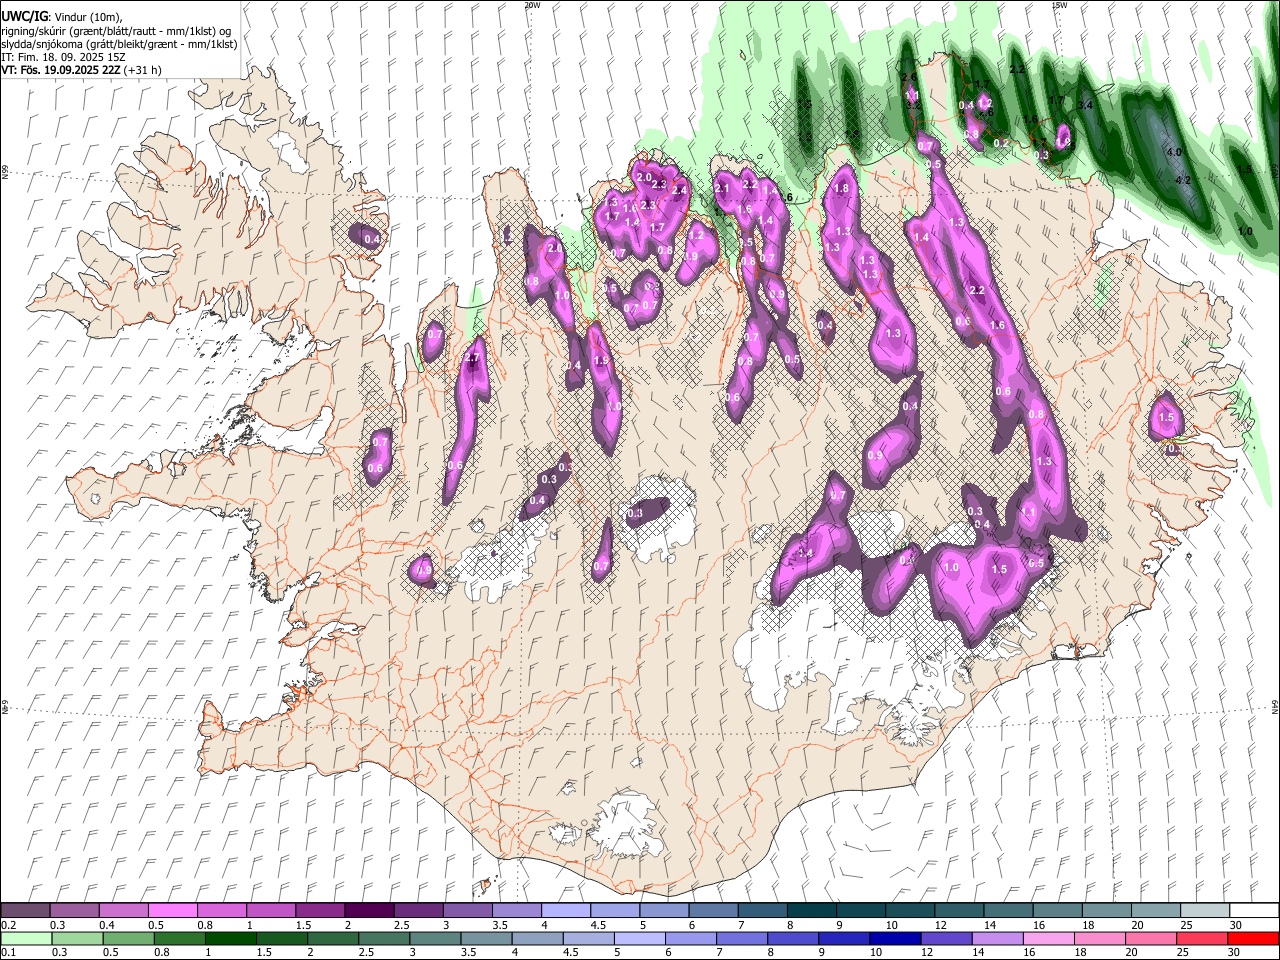This screenshot has height=960, width=1280.
Task: Pick the deep magenta 1.5 swatch, upper legend
Action: tap(319, 911)
